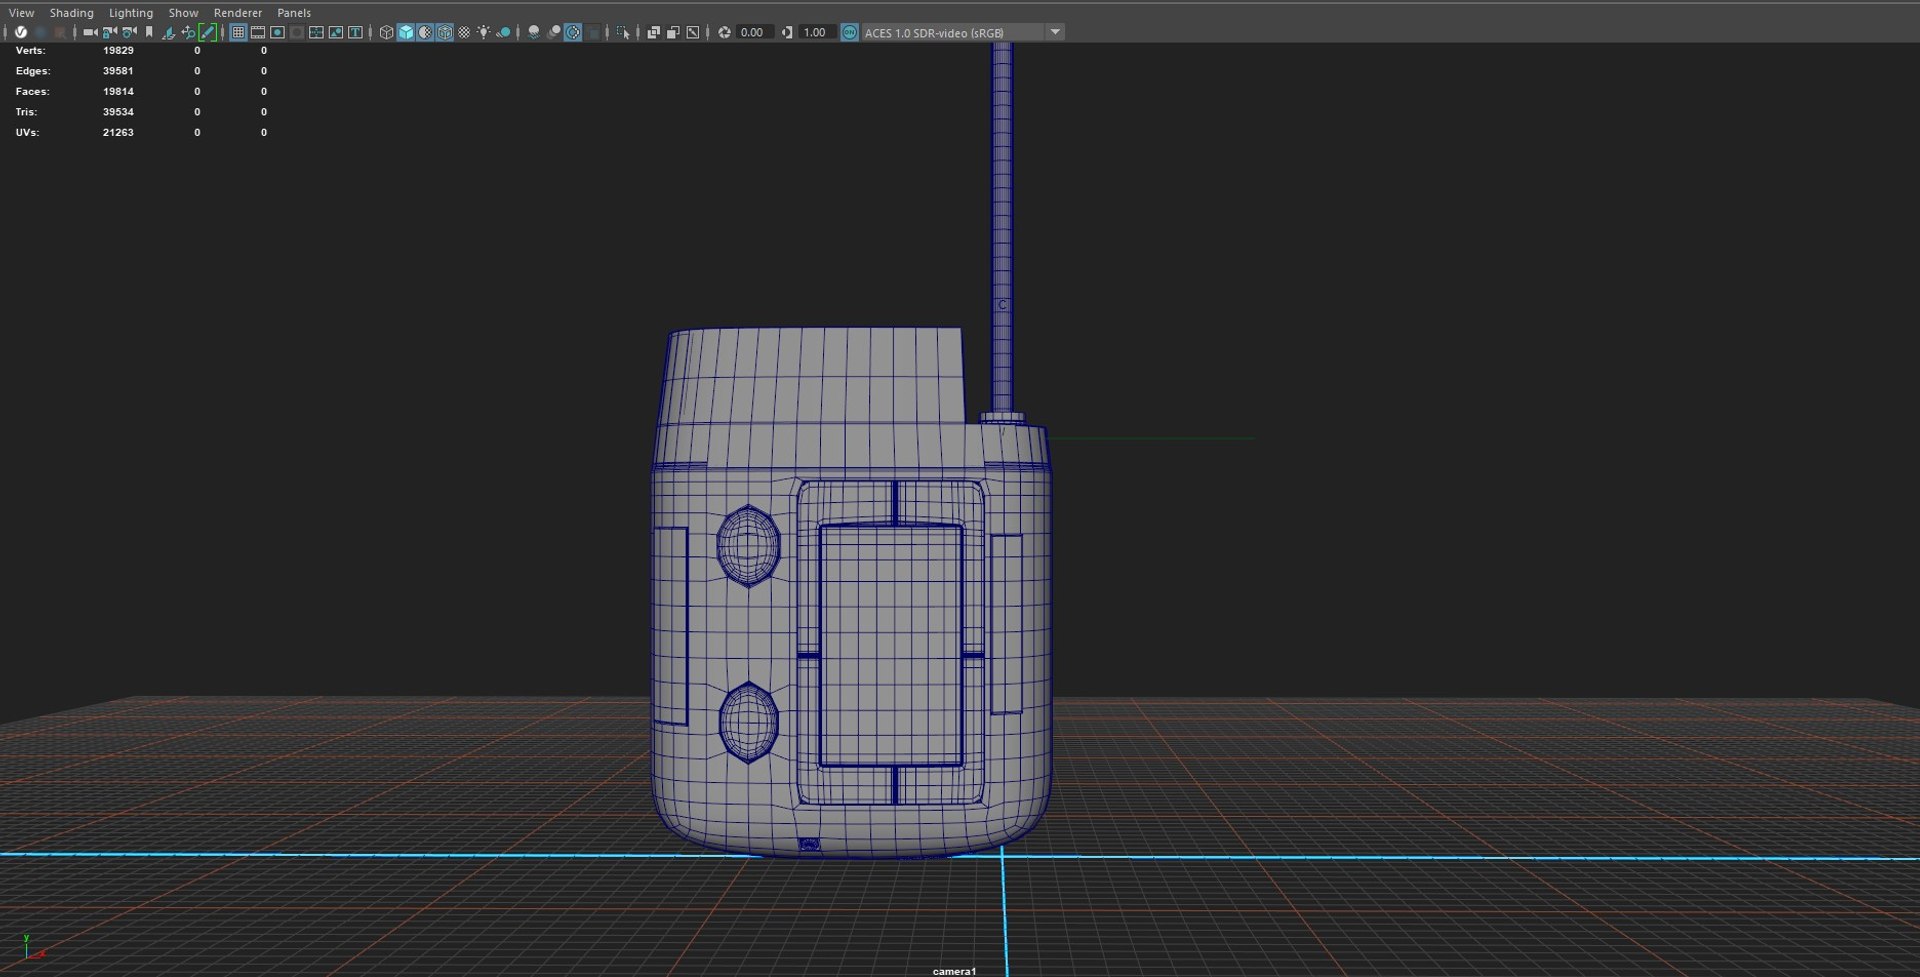Toggle Multisample Anti-aliasing
Image resolution: width=1920 pixels, height=977 pixels.
pos(573,32)
